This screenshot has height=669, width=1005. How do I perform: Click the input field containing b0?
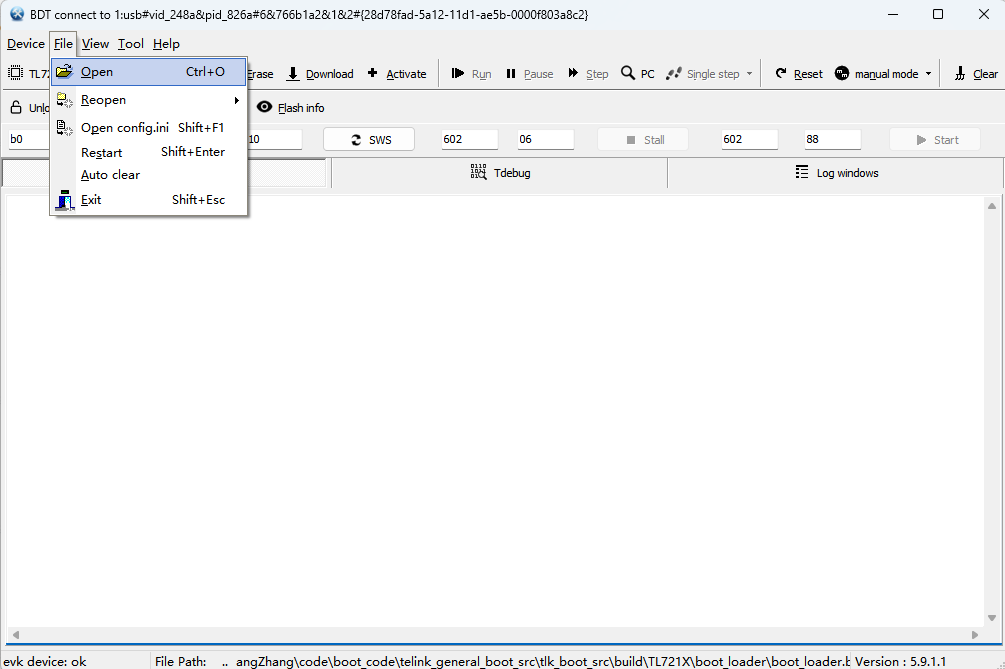click(28, 139)
